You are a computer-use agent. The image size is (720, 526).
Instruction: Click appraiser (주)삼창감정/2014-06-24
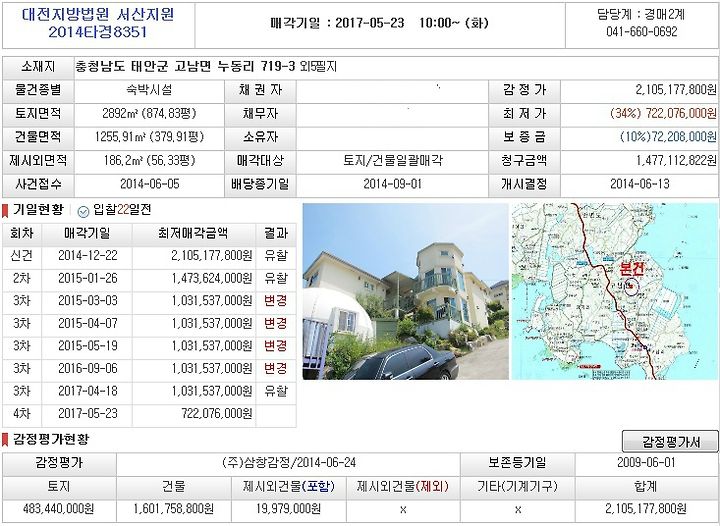pyautogui.click(x=289, y=463)
